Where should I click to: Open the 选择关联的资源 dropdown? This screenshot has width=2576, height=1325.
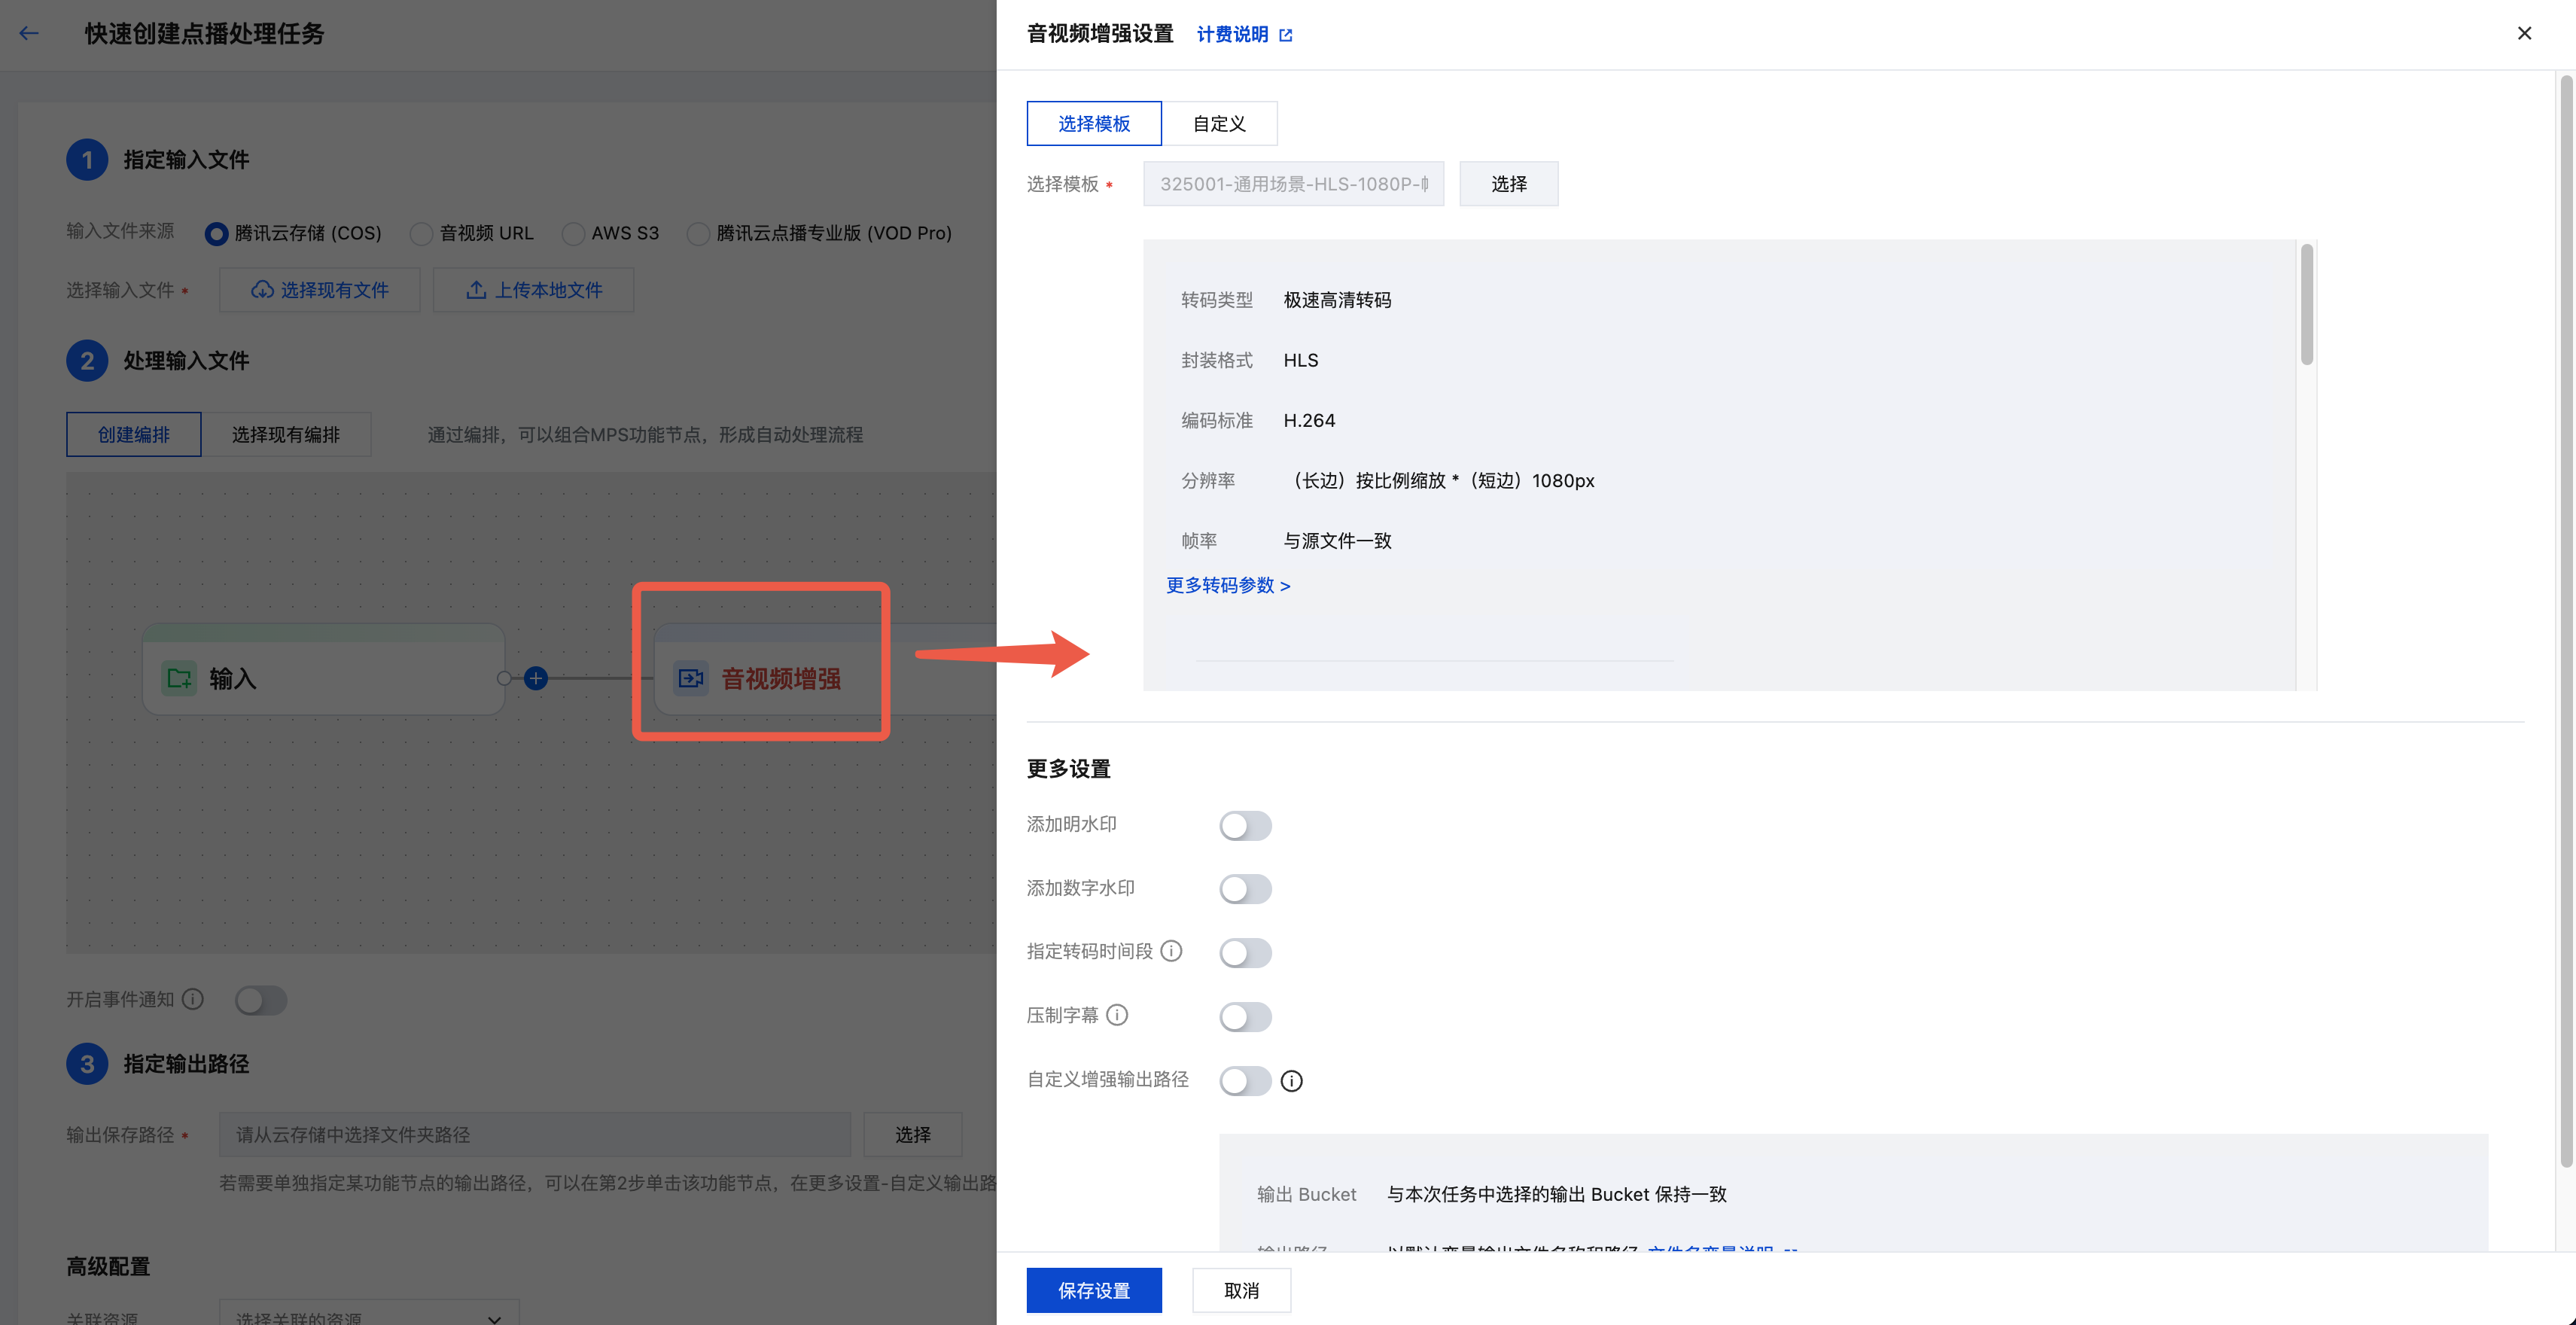369,1316
